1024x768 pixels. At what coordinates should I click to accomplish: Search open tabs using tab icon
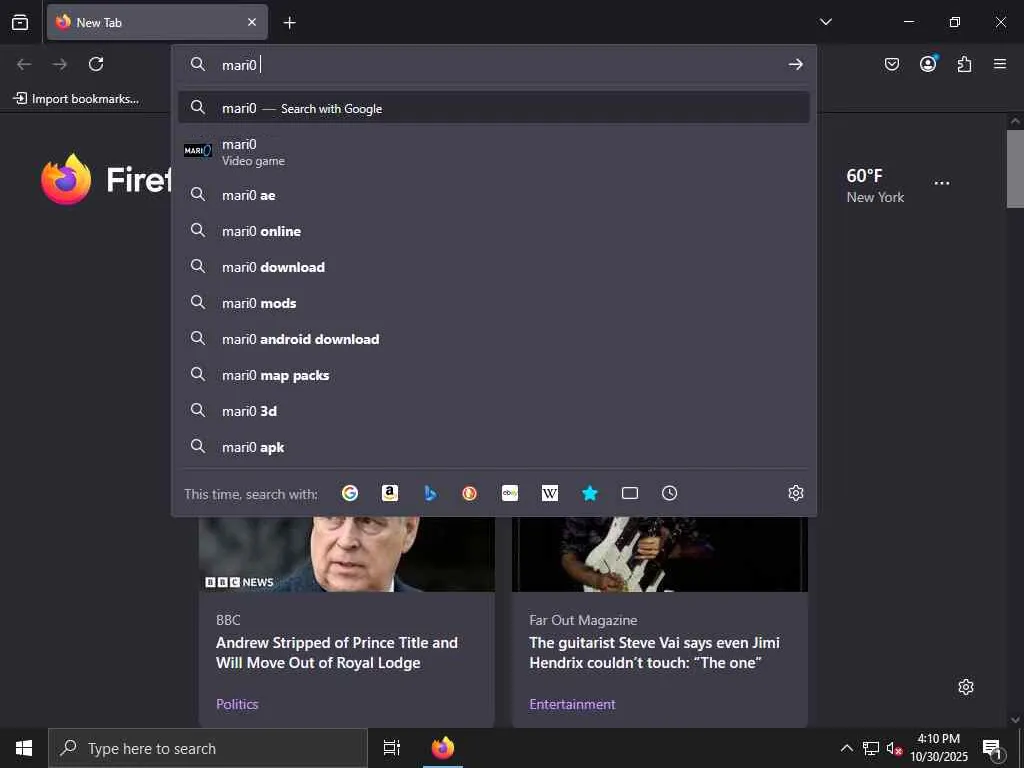630,493
